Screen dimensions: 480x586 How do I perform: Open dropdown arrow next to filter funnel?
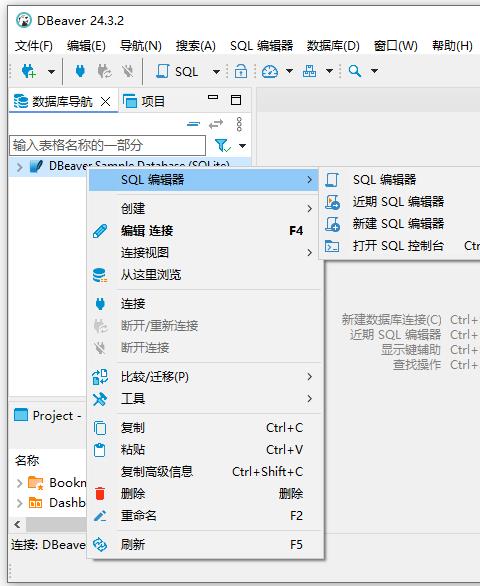[x=243, y=146]
